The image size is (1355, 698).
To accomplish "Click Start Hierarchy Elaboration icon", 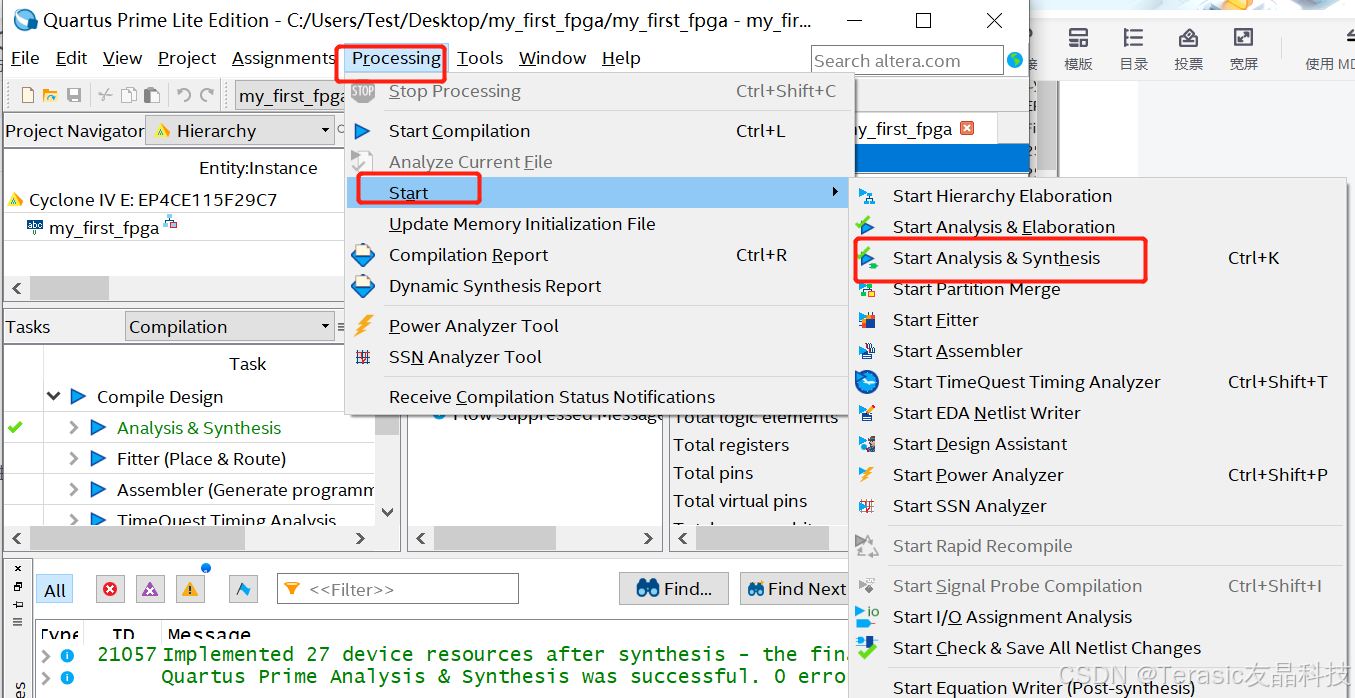I will pyautogui.click(x=867, y=196).
